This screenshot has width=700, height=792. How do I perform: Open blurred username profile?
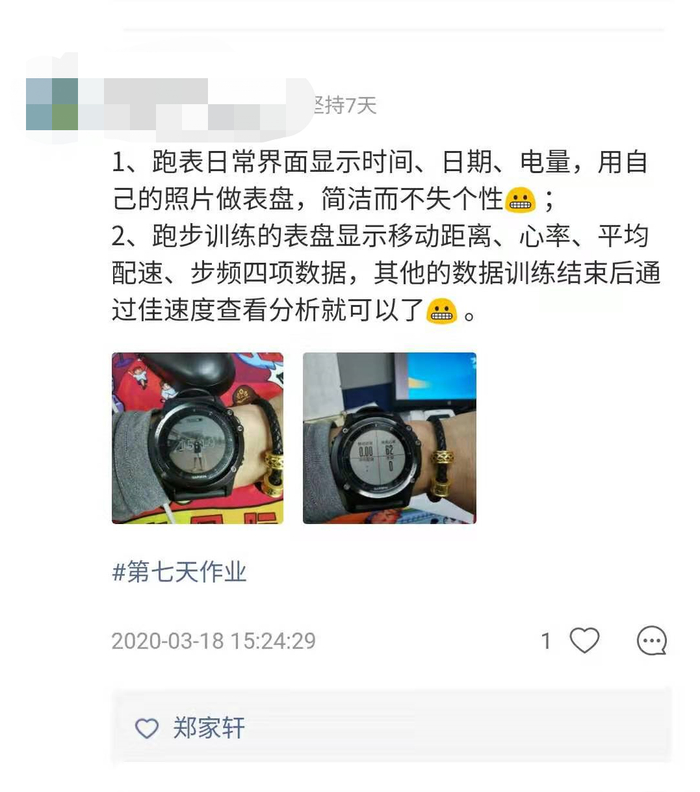pos(202,106)
